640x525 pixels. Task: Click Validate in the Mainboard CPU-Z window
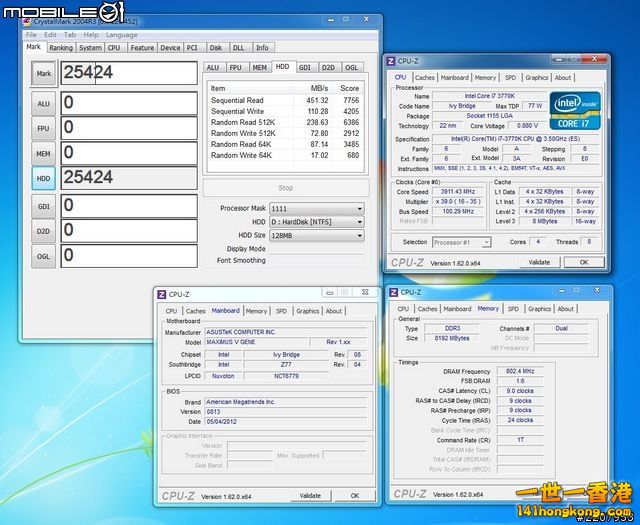point(310,495)
